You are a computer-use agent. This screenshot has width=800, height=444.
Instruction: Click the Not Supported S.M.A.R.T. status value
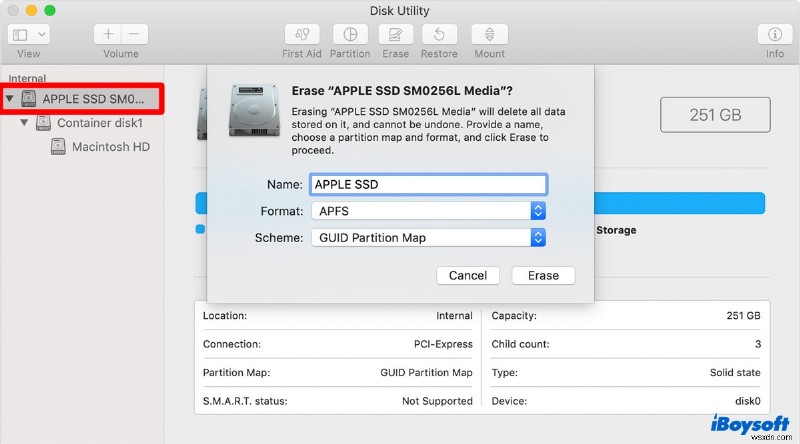coord(437,401)
